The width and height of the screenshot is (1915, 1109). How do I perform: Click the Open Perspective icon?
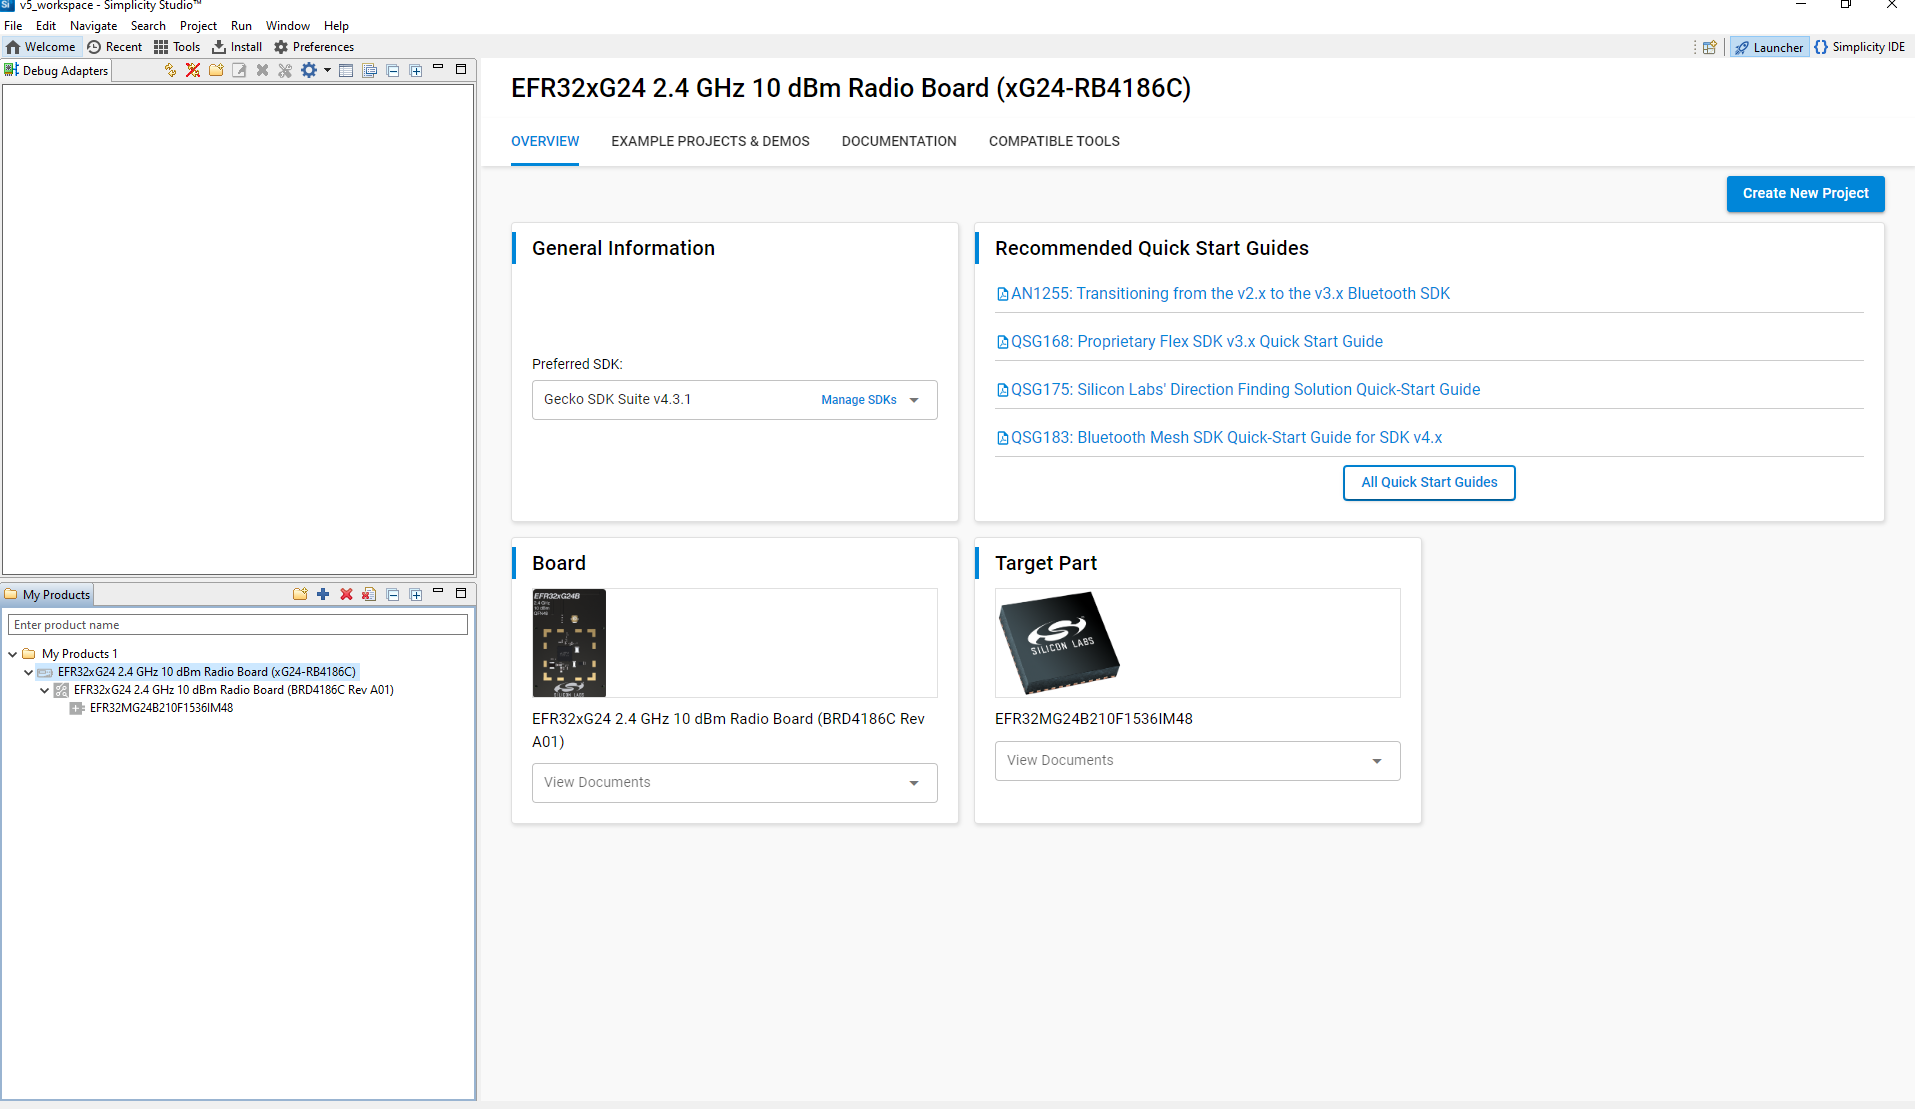point(1710,47)
